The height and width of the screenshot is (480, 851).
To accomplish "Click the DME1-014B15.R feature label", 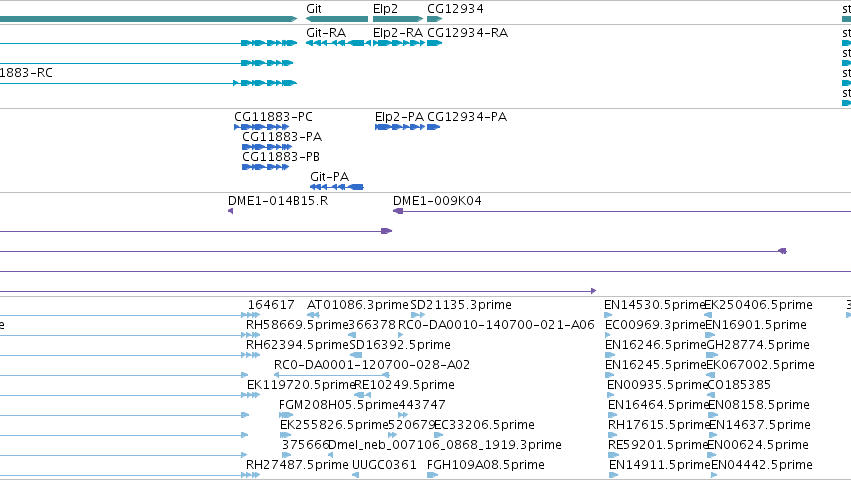I will pos(278,201).
